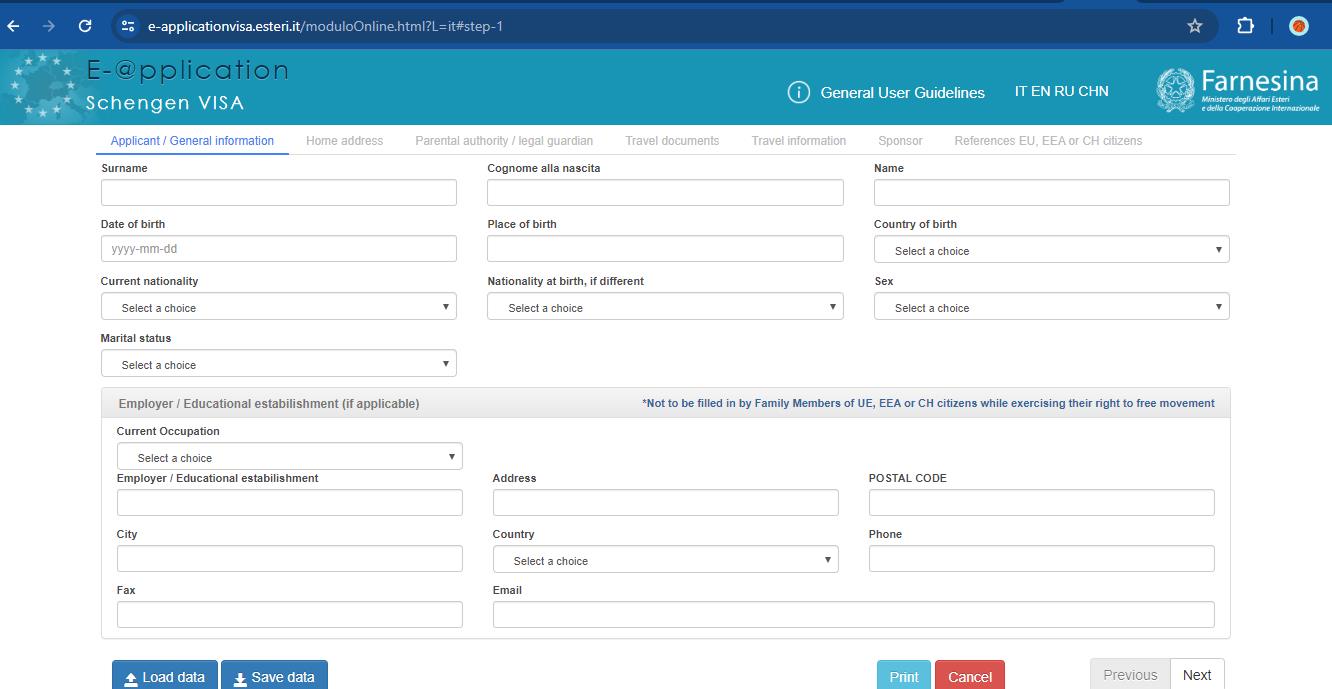Bookmark this page with the star icon
This screenshot has width=1332, height=689.
pyautogui.click(x=1194, y=26)
